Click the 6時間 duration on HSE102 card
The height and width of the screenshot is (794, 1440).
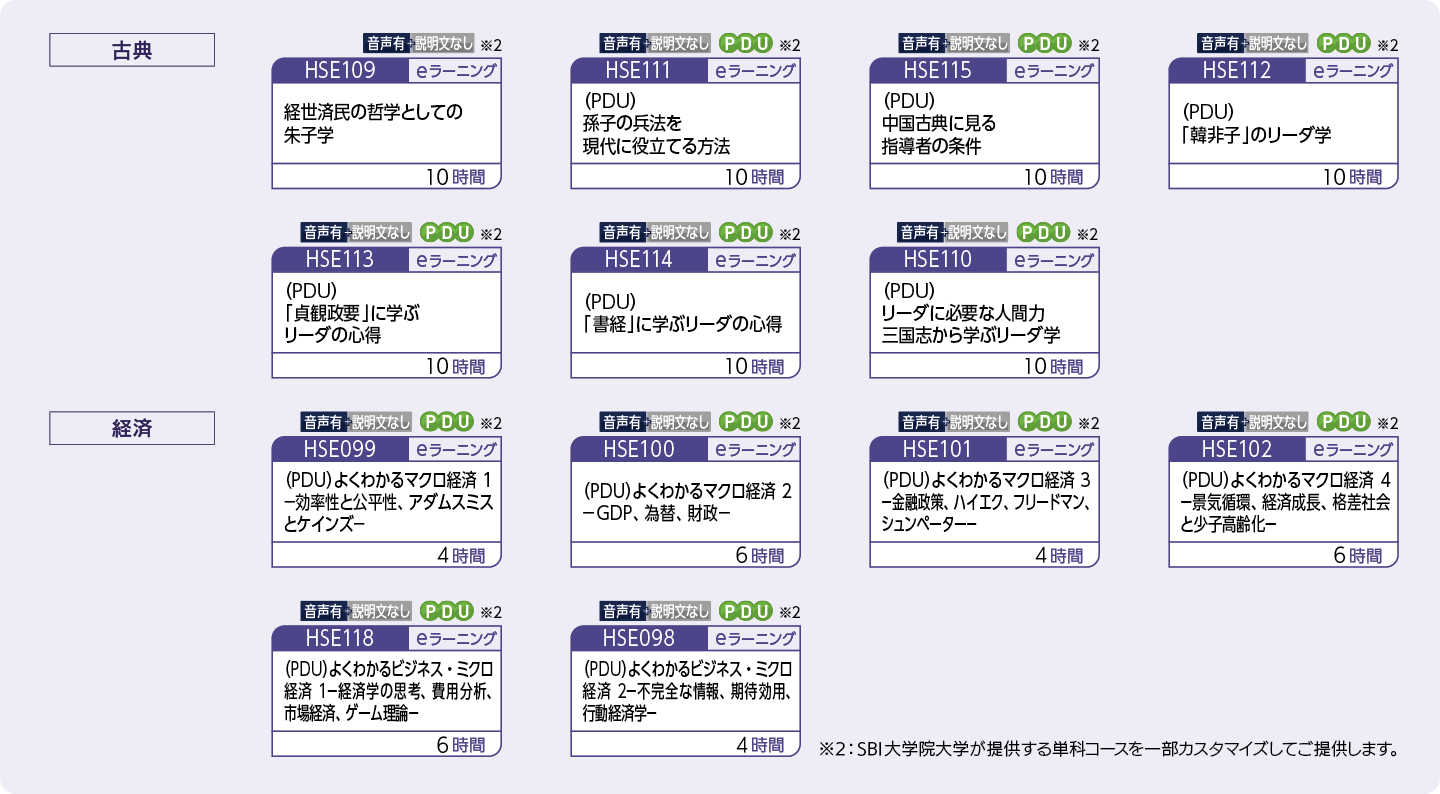click(x=1358, y=556)
